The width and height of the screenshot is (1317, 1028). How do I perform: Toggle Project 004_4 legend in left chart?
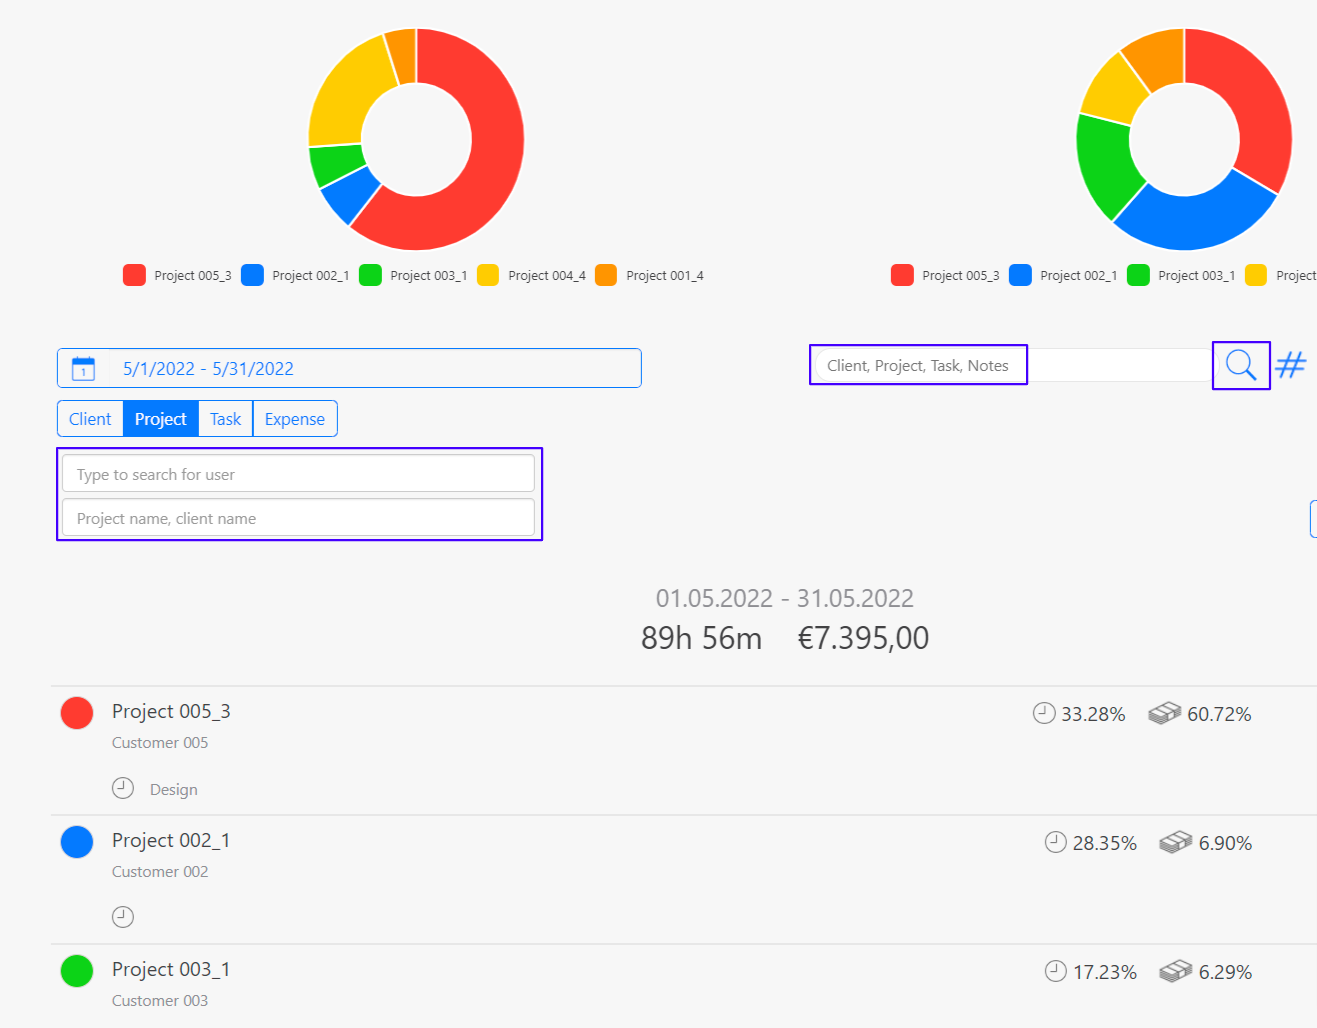(x=532, y=275)
